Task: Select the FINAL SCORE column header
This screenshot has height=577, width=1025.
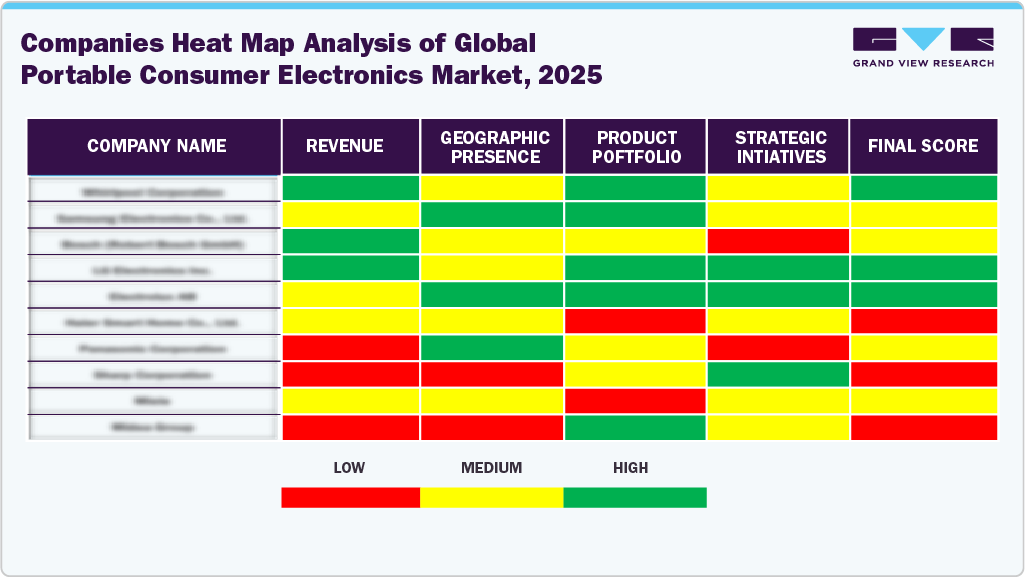Action: (x=923, y=146)
